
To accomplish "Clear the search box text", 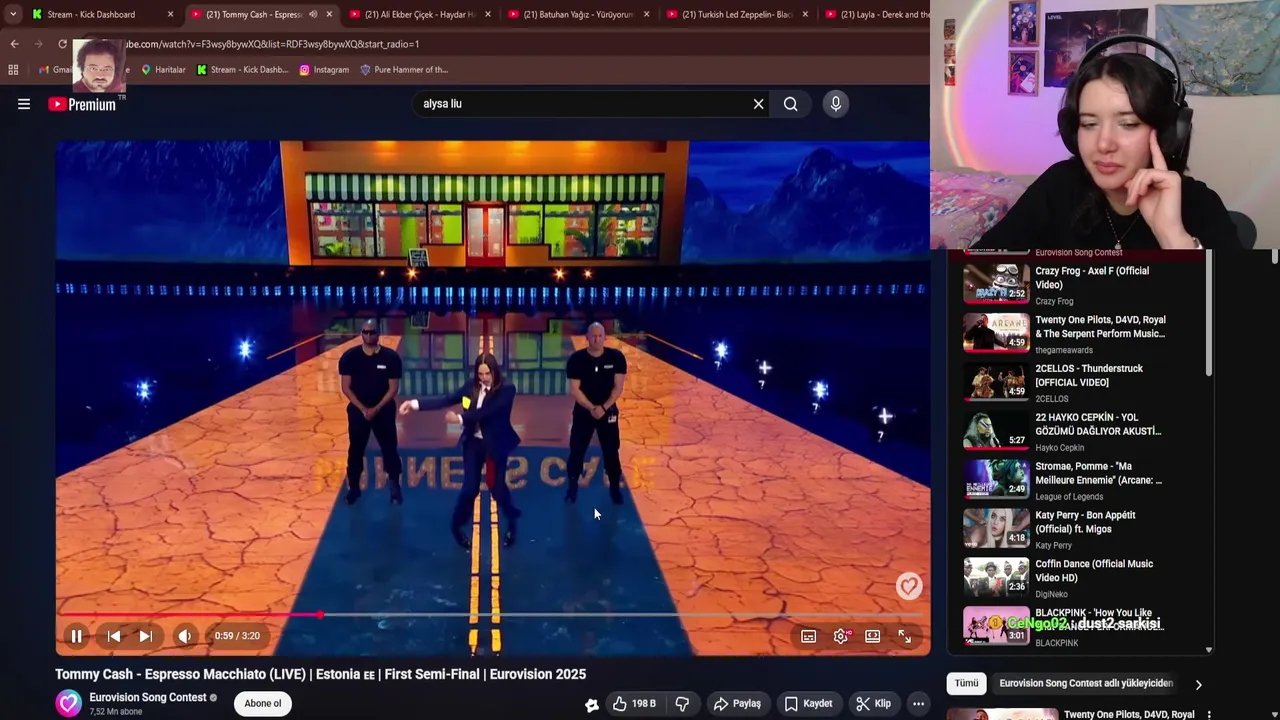I will [x=758, y=104].
